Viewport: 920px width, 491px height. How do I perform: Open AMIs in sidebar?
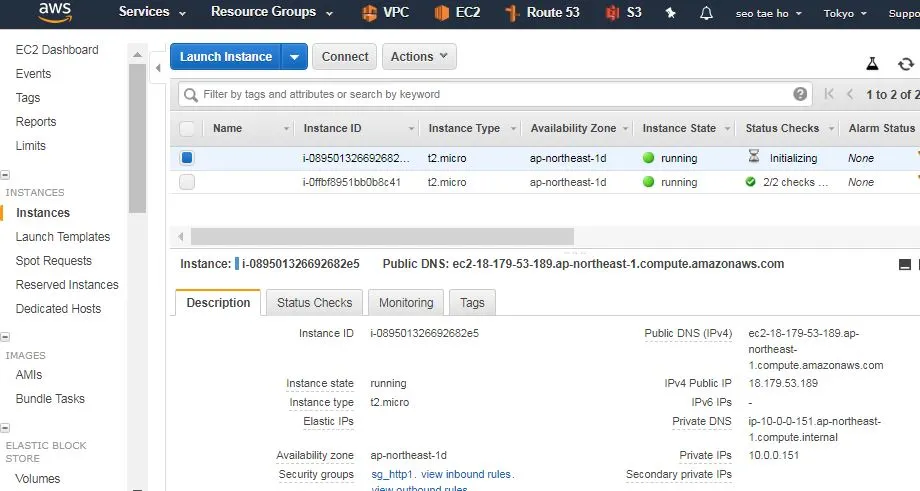click(x=29, y=375)
